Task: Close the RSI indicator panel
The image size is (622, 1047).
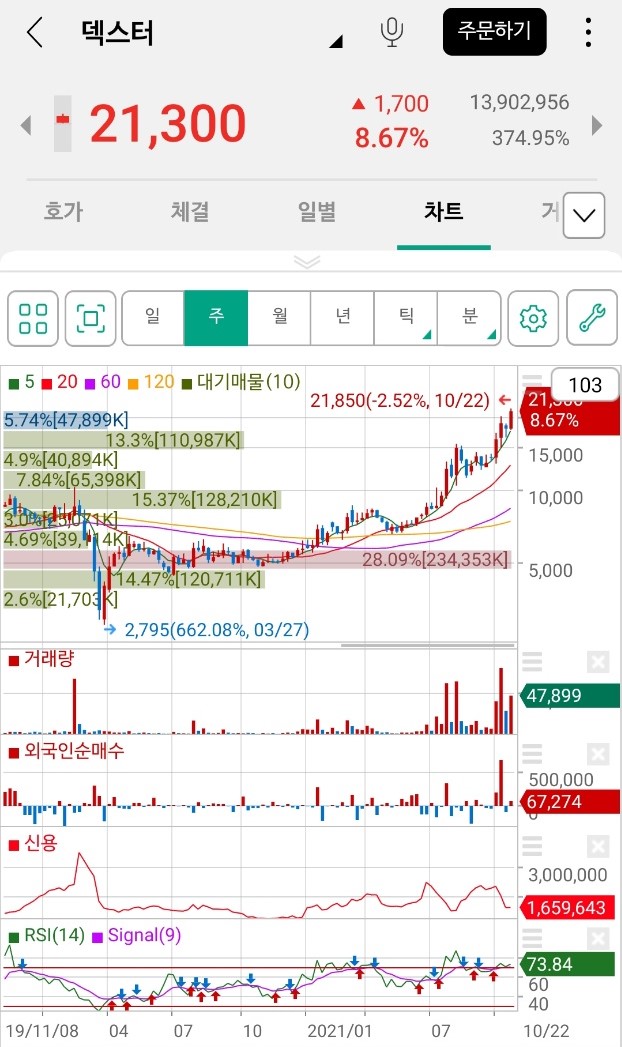Action: click(597, 939)
